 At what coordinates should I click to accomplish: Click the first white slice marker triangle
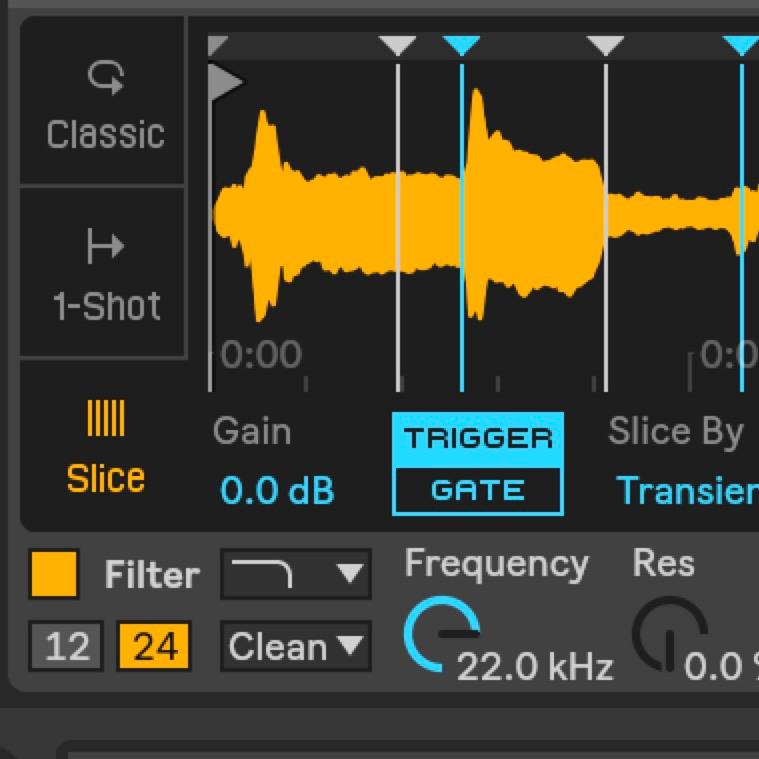pos(398,45)
